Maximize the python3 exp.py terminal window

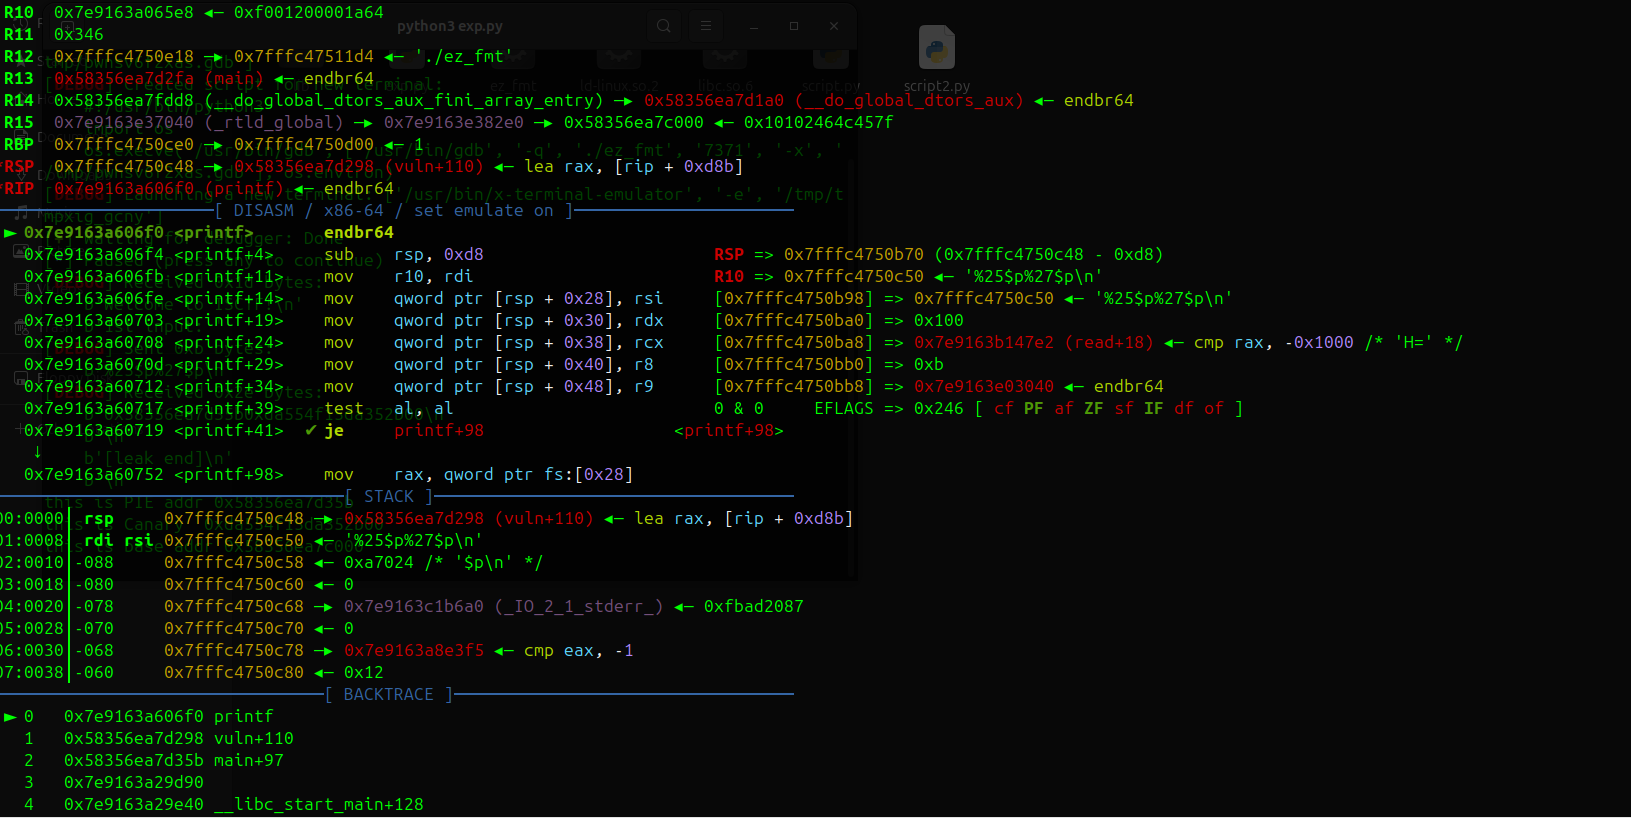tap(794, 26)
